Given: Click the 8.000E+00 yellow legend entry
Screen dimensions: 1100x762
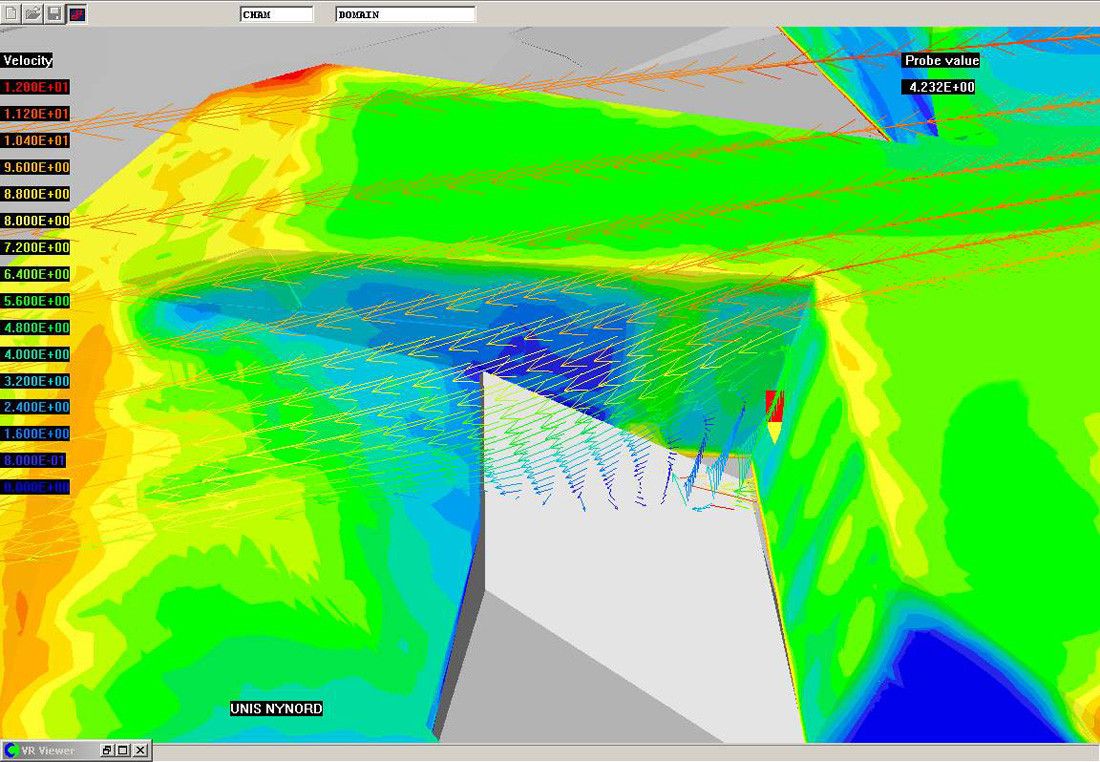Looking at the screenshot, I should (35, 221).
